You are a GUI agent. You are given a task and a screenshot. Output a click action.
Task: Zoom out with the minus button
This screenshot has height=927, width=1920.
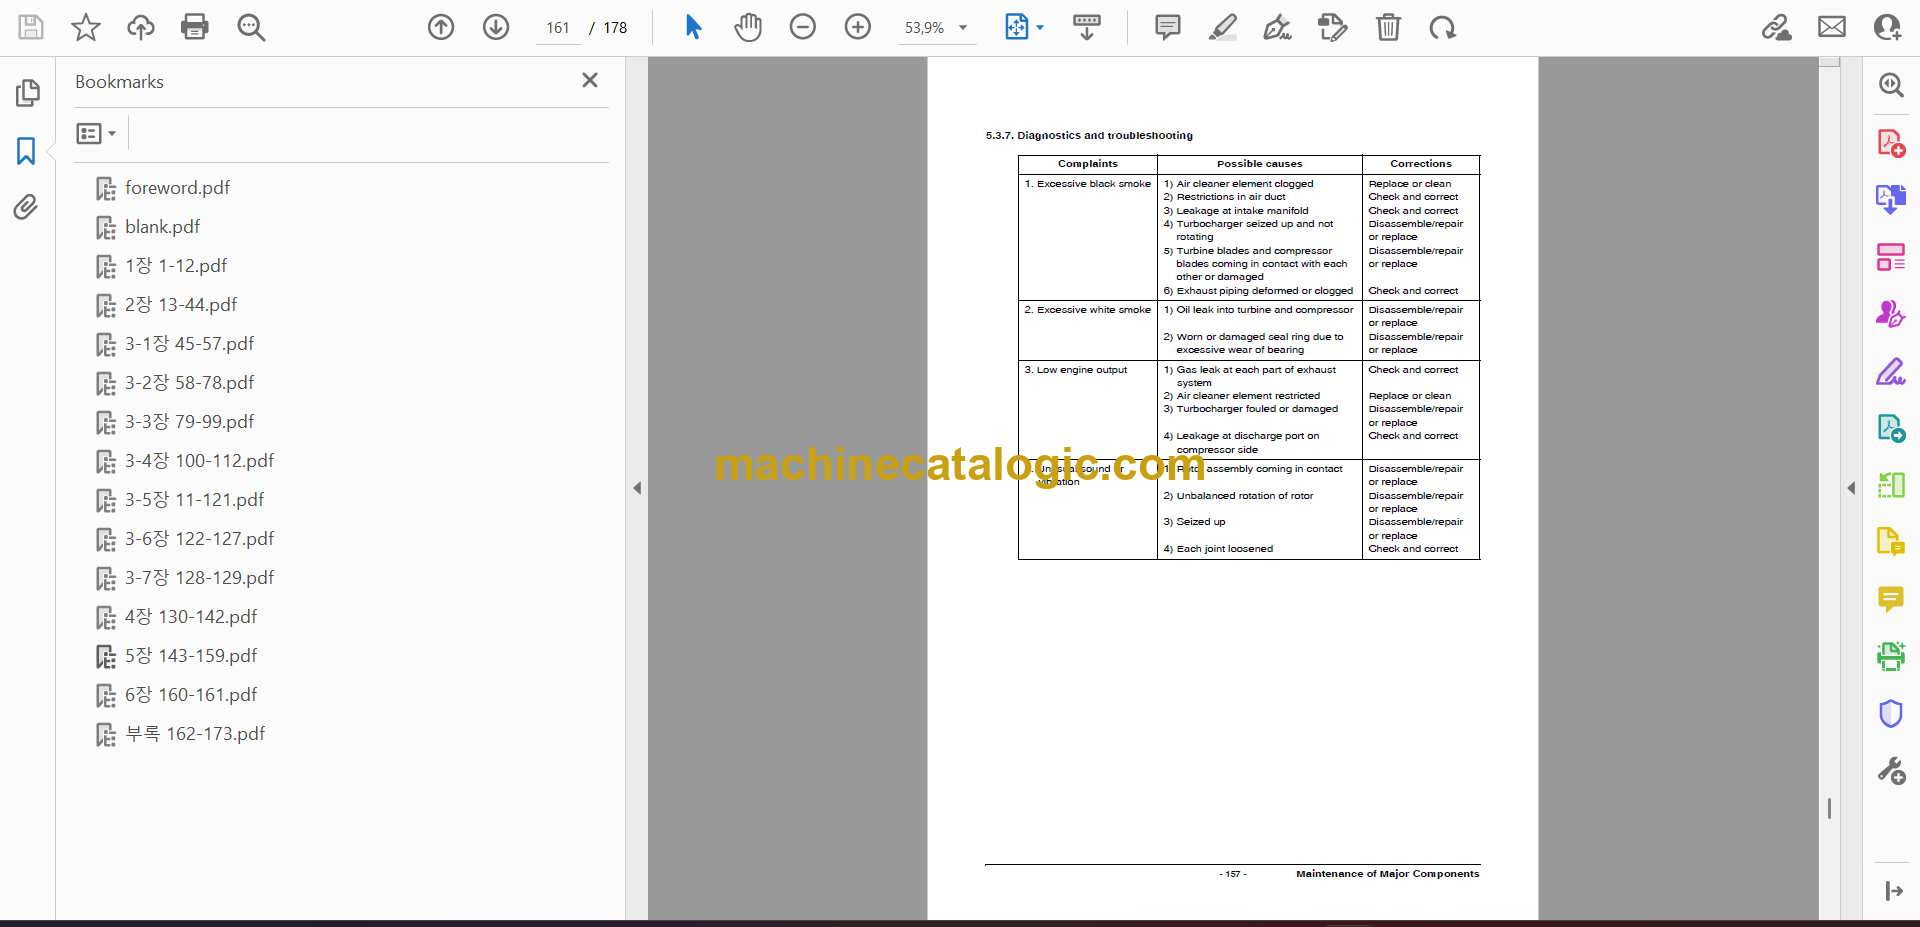pos(803,27)
